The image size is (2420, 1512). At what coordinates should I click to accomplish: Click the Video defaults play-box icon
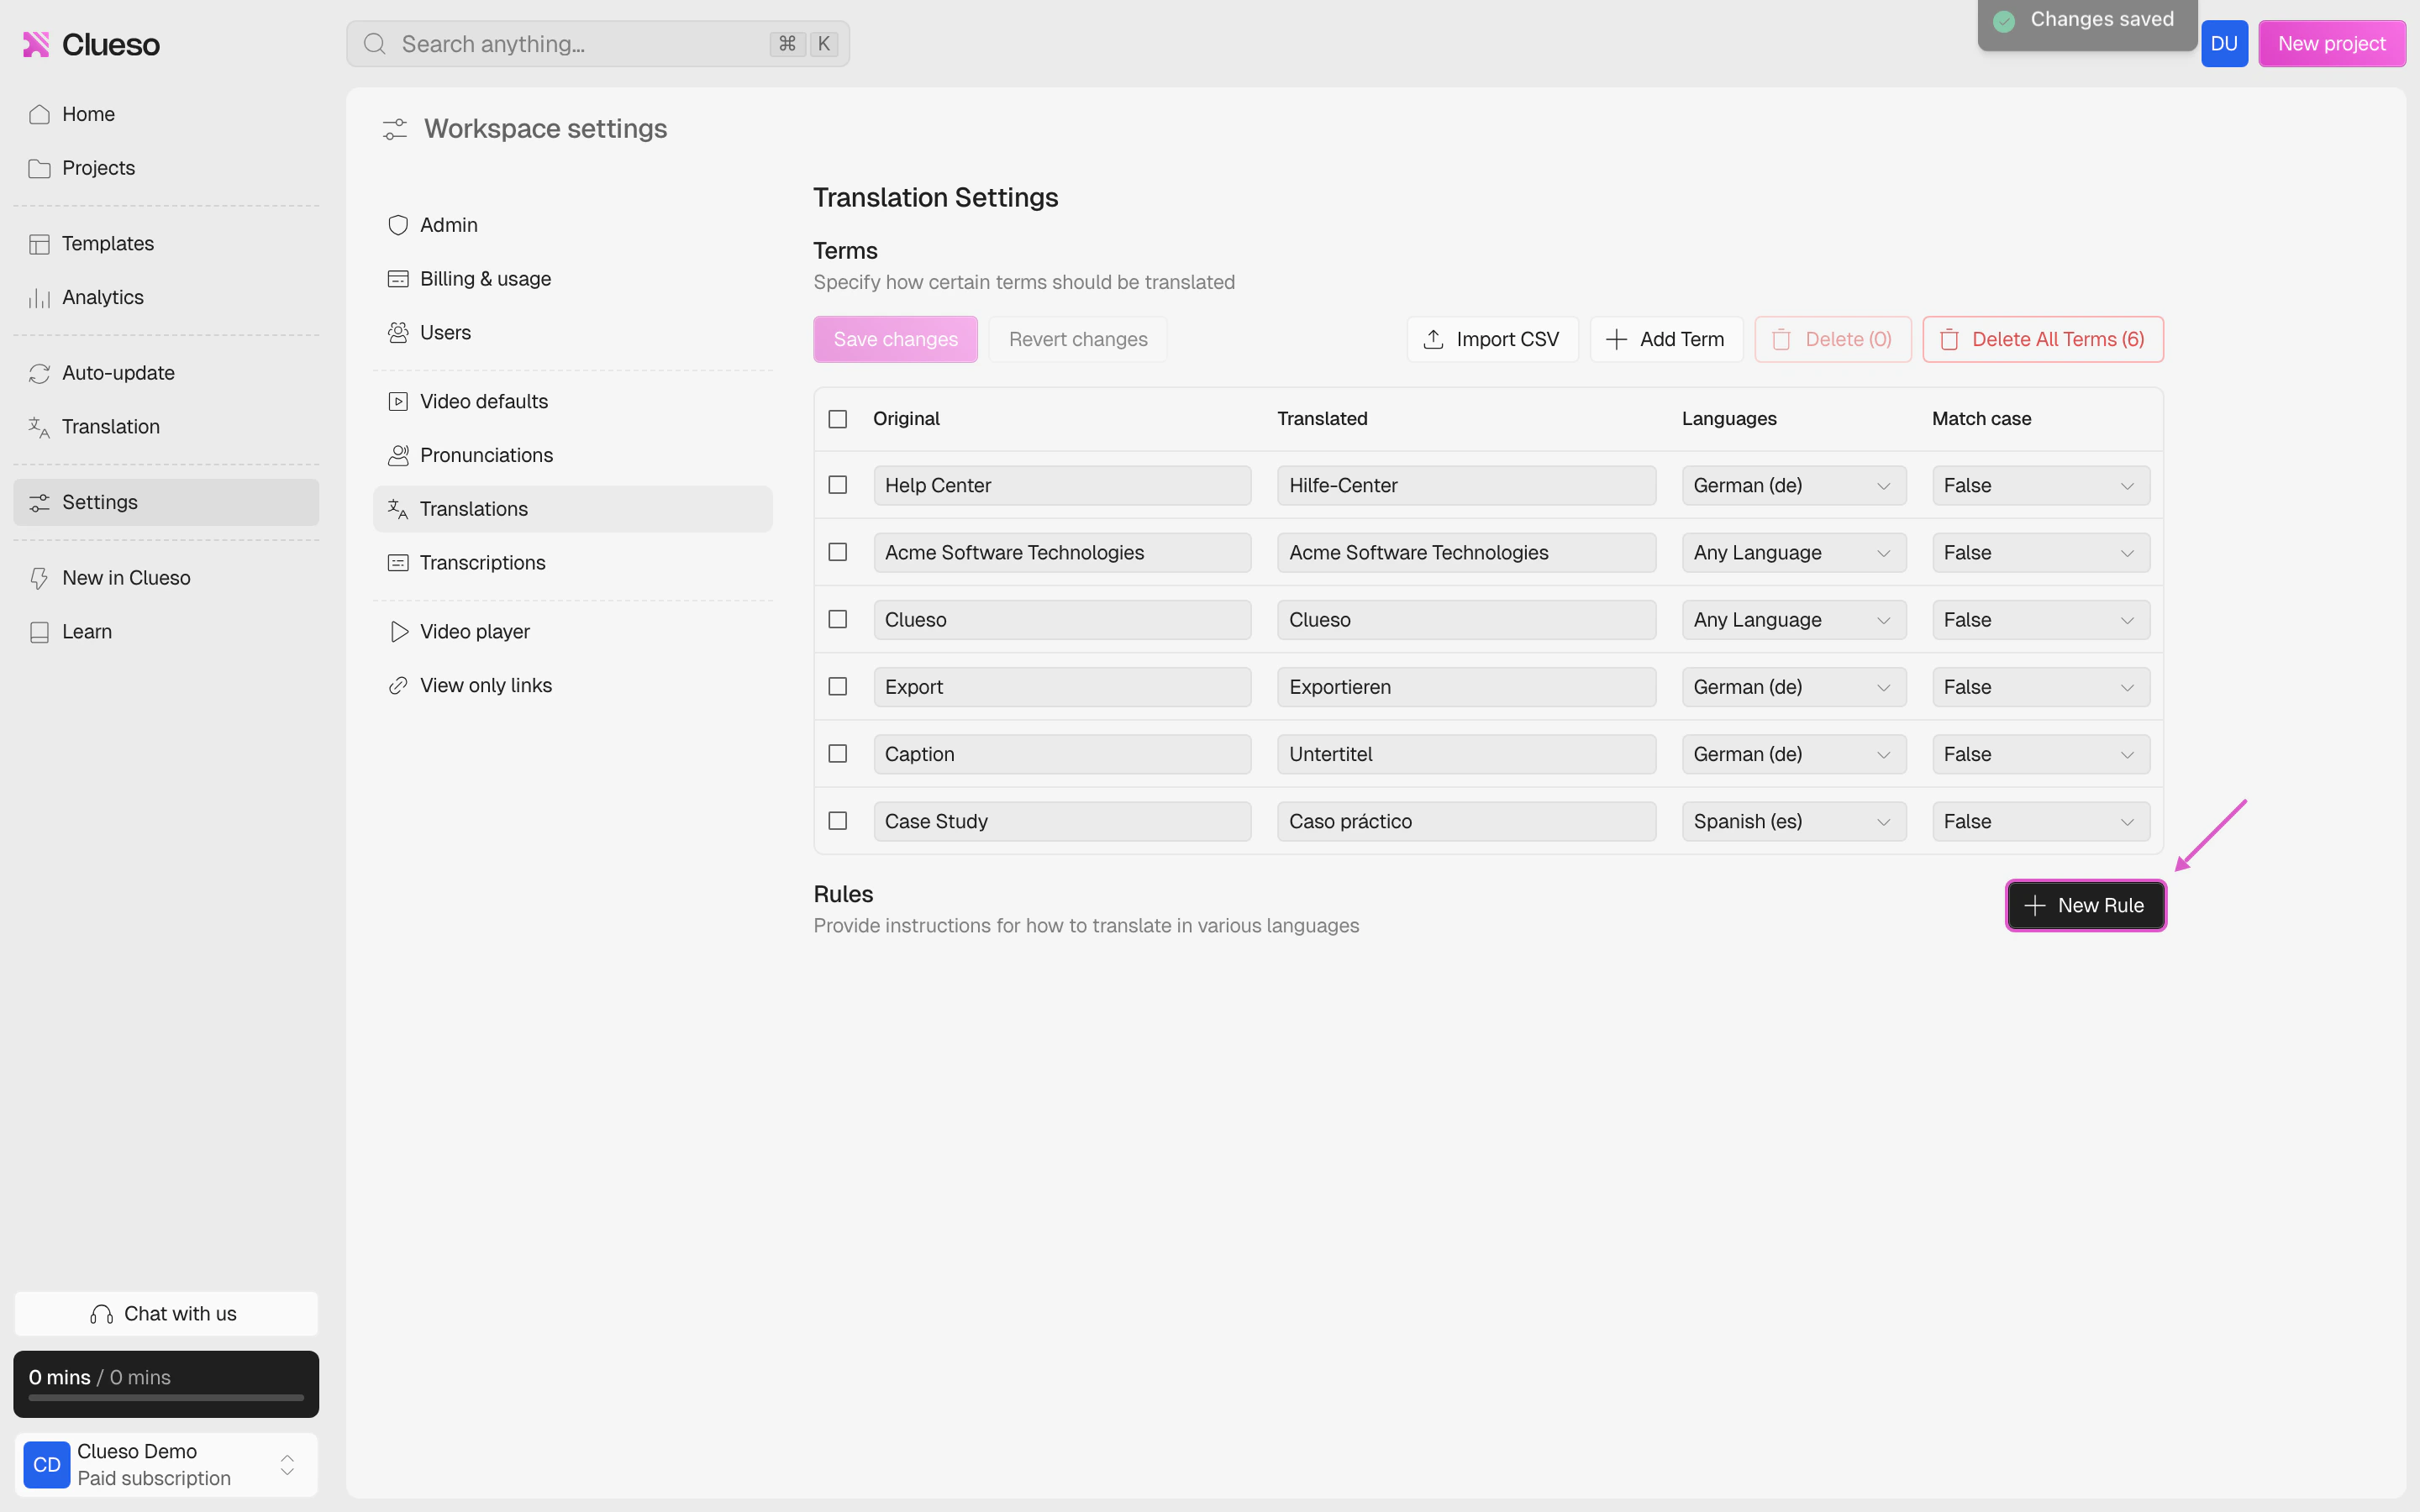point(398,401)
